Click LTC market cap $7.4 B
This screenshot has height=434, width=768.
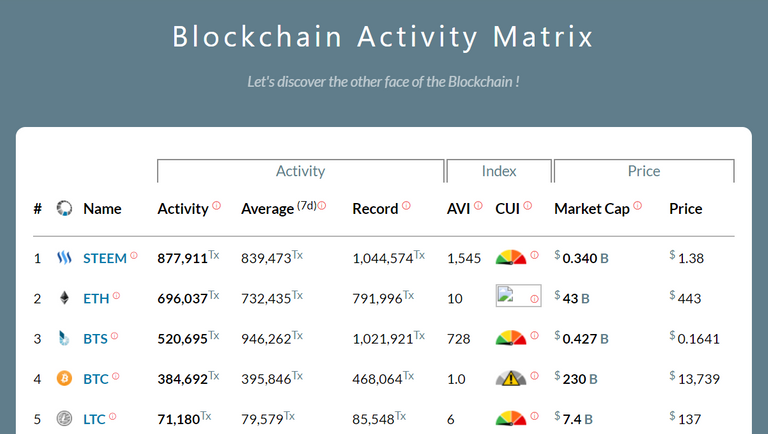pyautogui.click(x=574, y=419)
